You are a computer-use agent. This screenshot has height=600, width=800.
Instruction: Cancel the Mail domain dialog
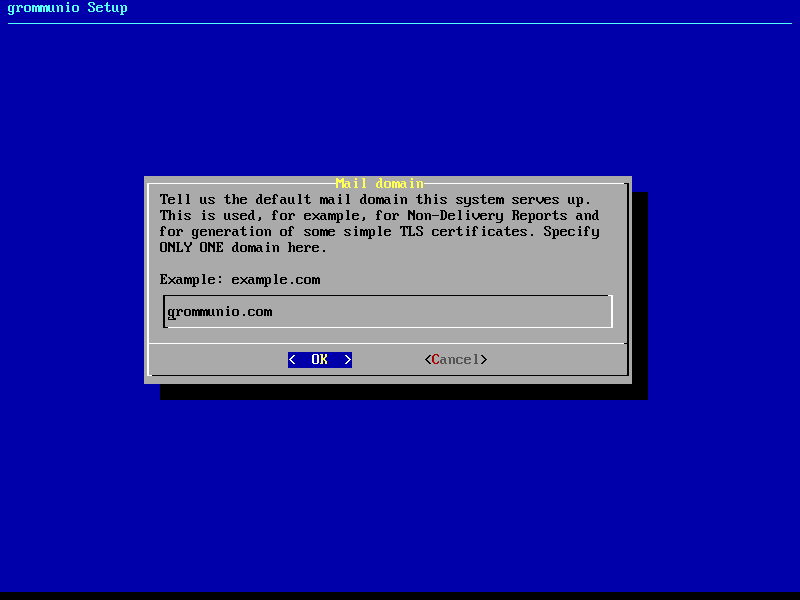[456, 360]
